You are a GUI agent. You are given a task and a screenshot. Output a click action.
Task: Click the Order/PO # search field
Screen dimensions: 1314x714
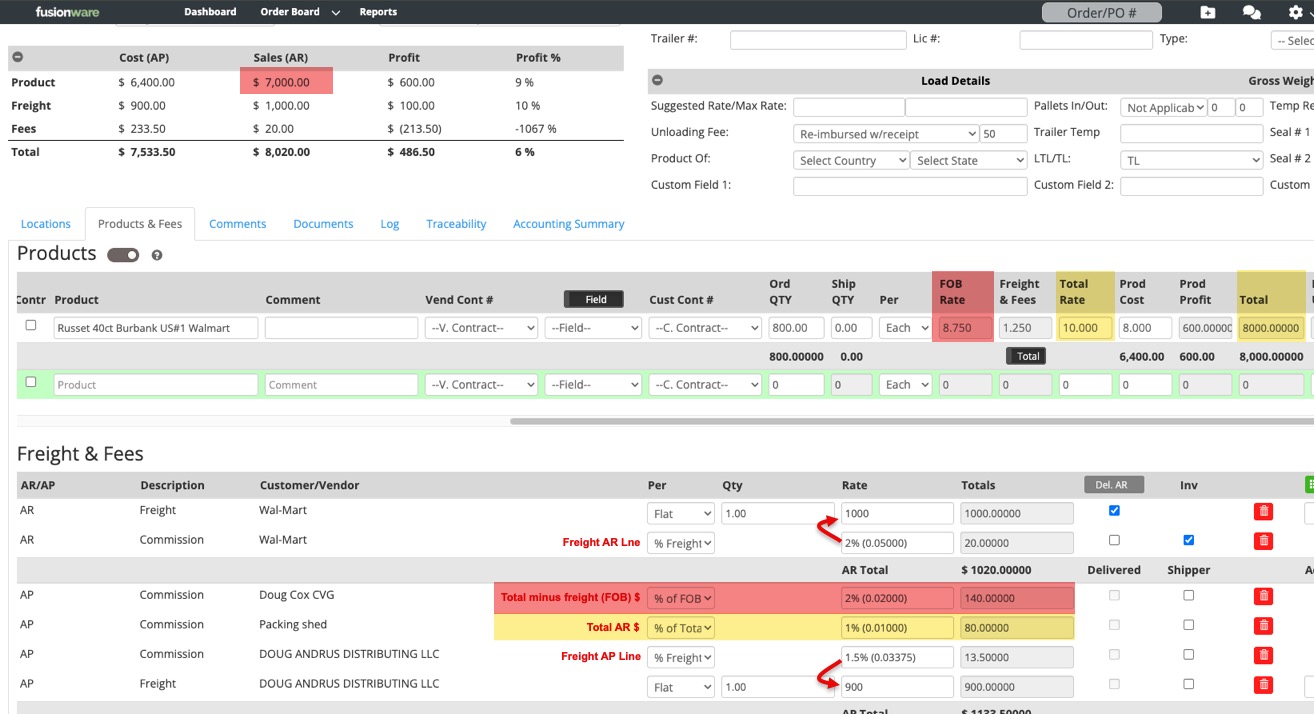click(1100, 12)
